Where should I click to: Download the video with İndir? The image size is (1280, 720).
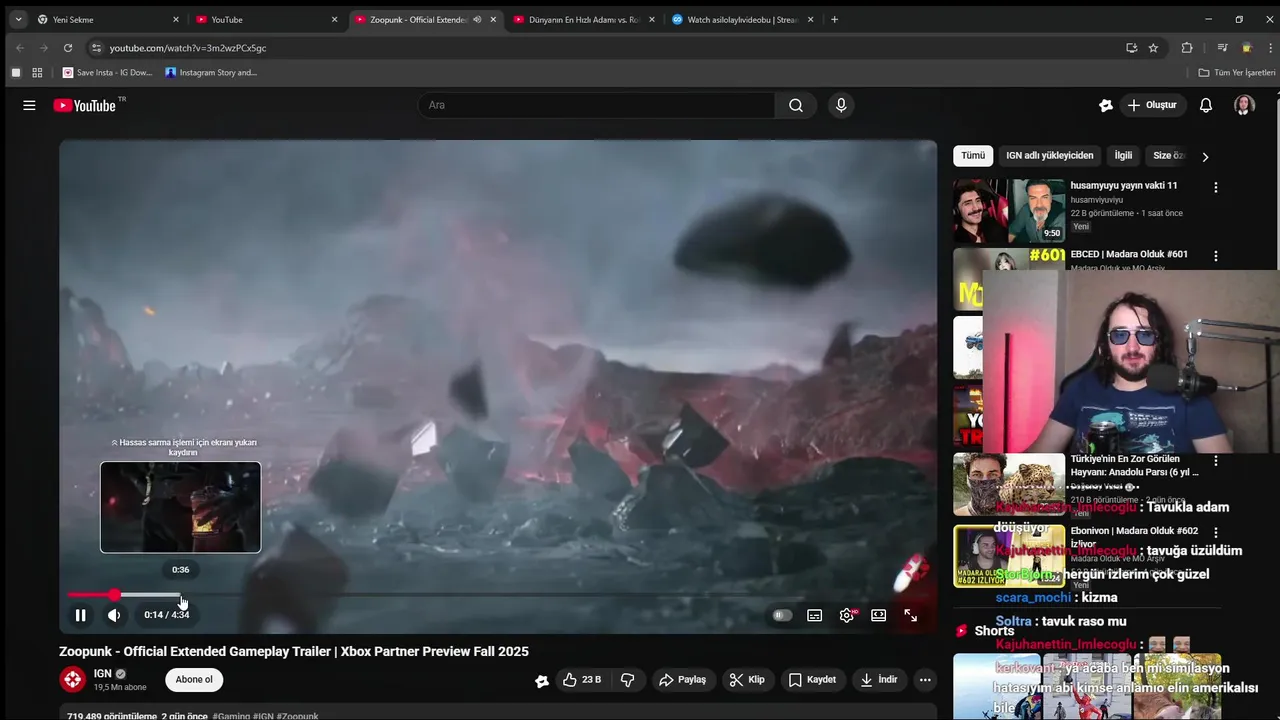879,680
